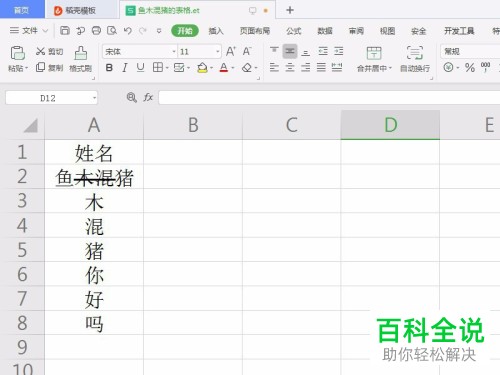Center text horizontally in cell
The width and height of the screenshot is (500, 375).
[x=290, y=68]
